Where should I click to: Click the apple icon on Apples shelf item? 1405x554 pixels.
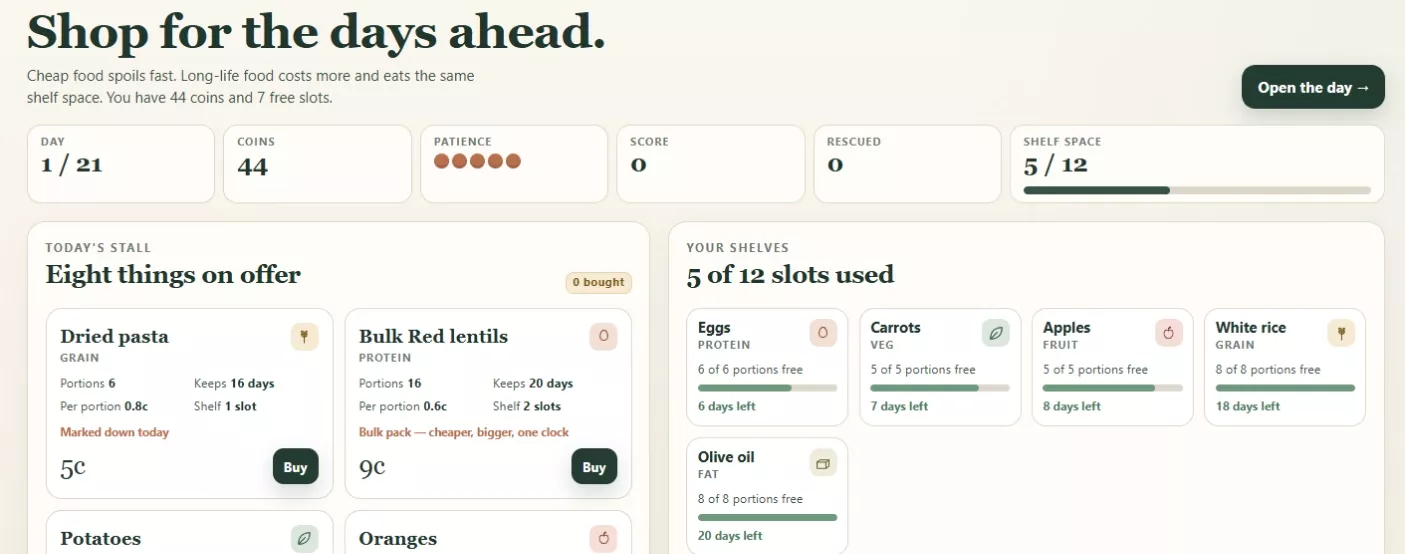point(1168,333)
